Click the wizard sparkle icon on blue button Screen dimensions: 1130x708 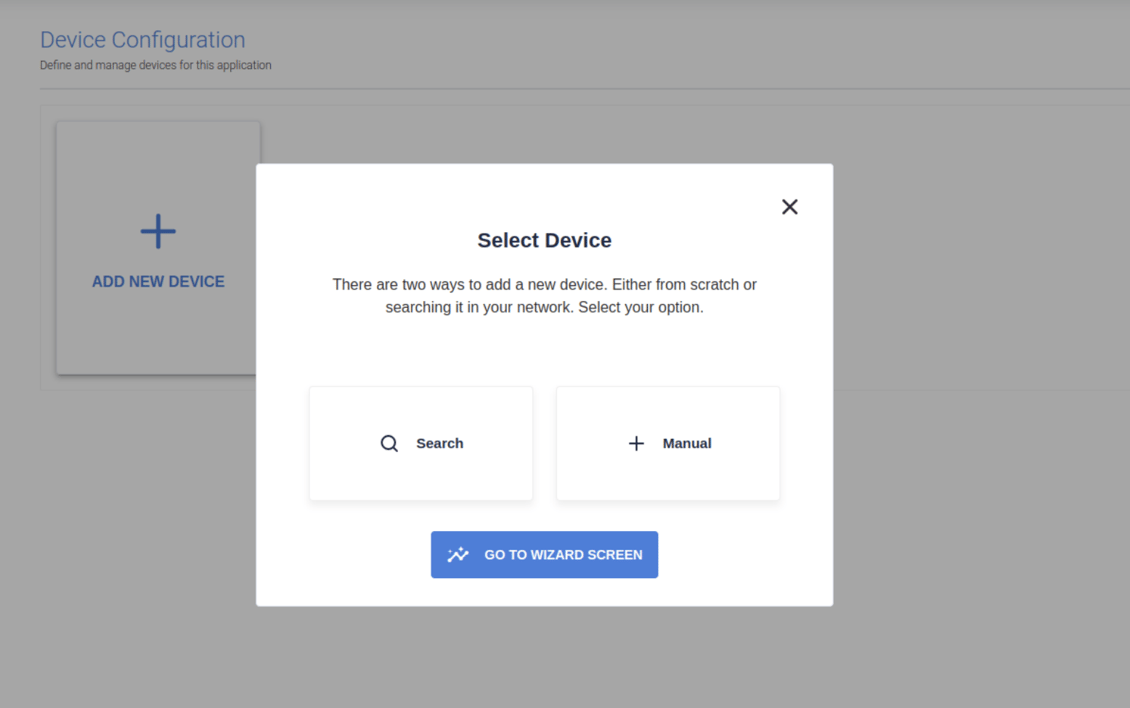458,555
